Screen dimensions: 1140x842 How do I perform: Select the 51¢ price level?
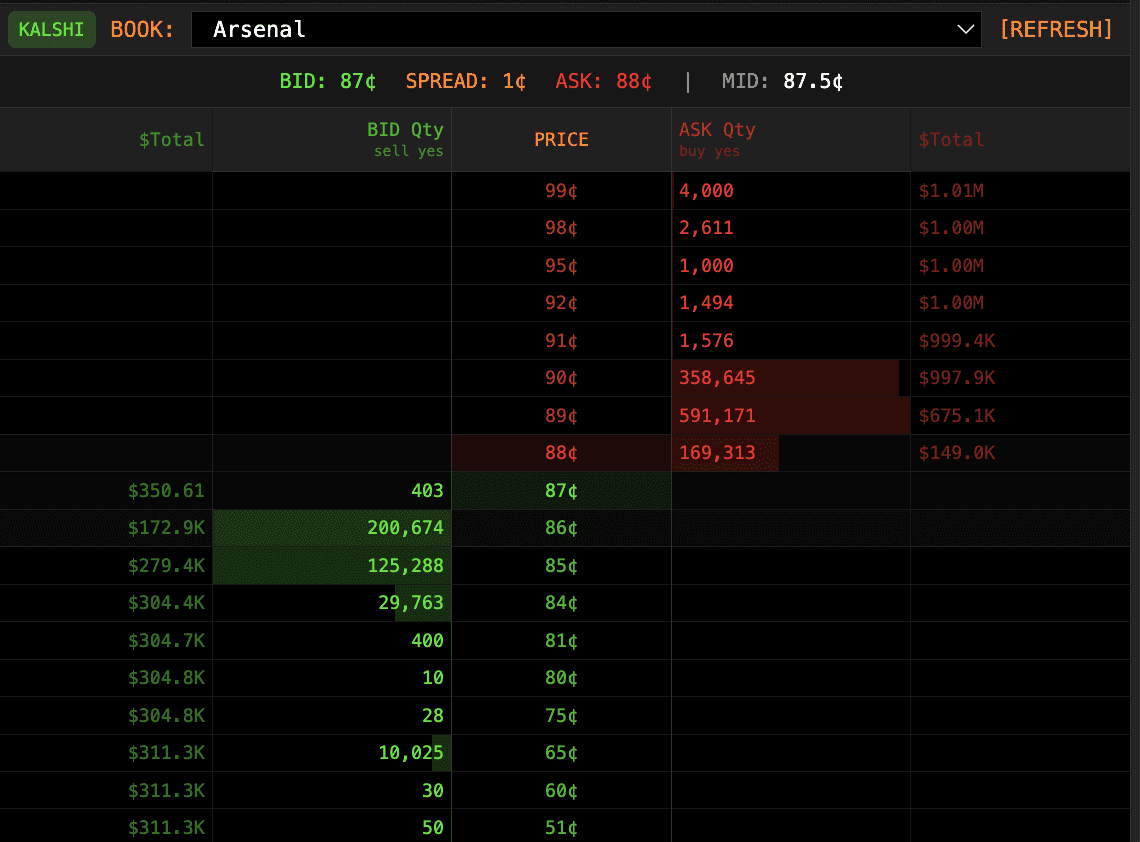[x=561, y=827]
